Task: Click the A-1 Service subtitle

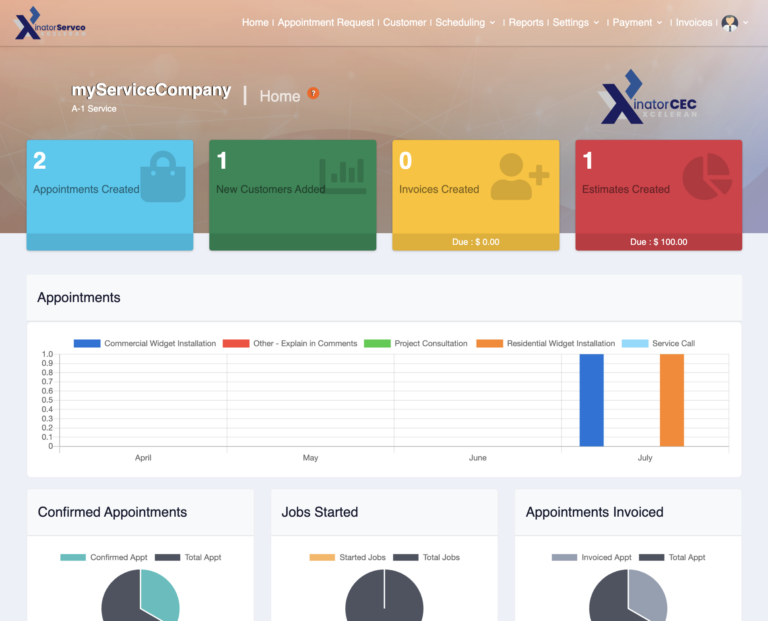Action: (94, 109)
